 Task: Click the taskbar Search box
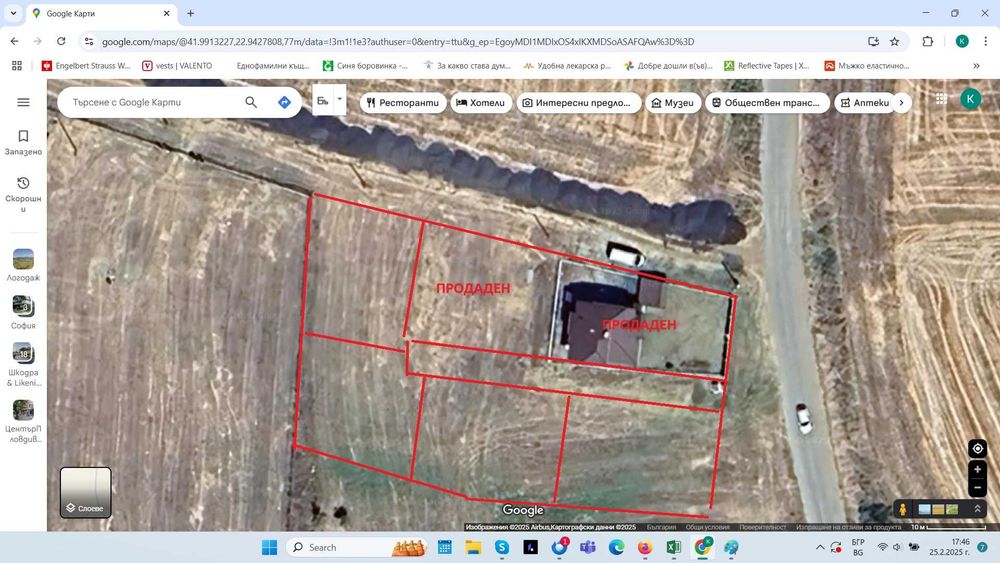(357, 547)
